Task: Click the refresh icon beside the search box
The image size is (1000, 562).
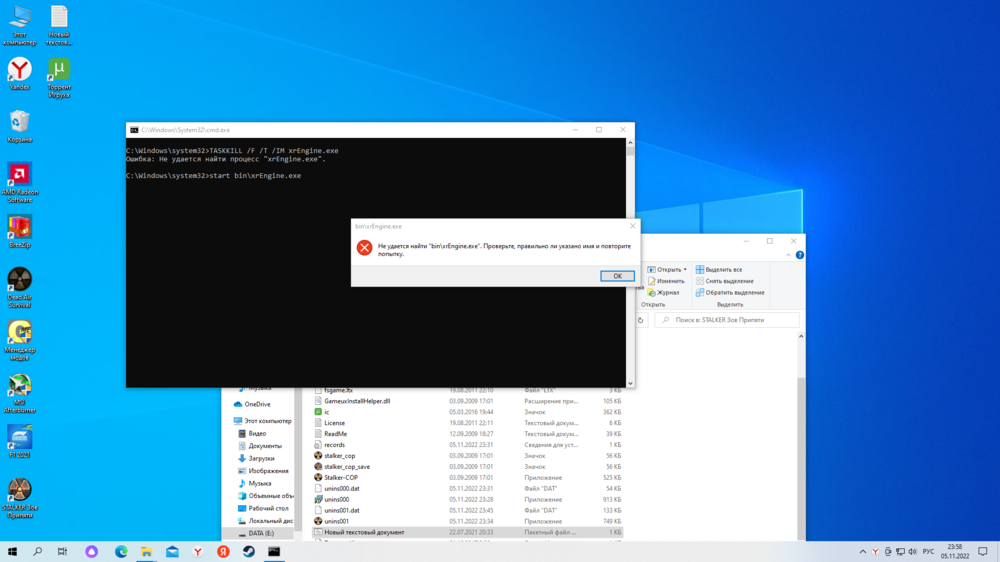Action: [x=641, y=320]
